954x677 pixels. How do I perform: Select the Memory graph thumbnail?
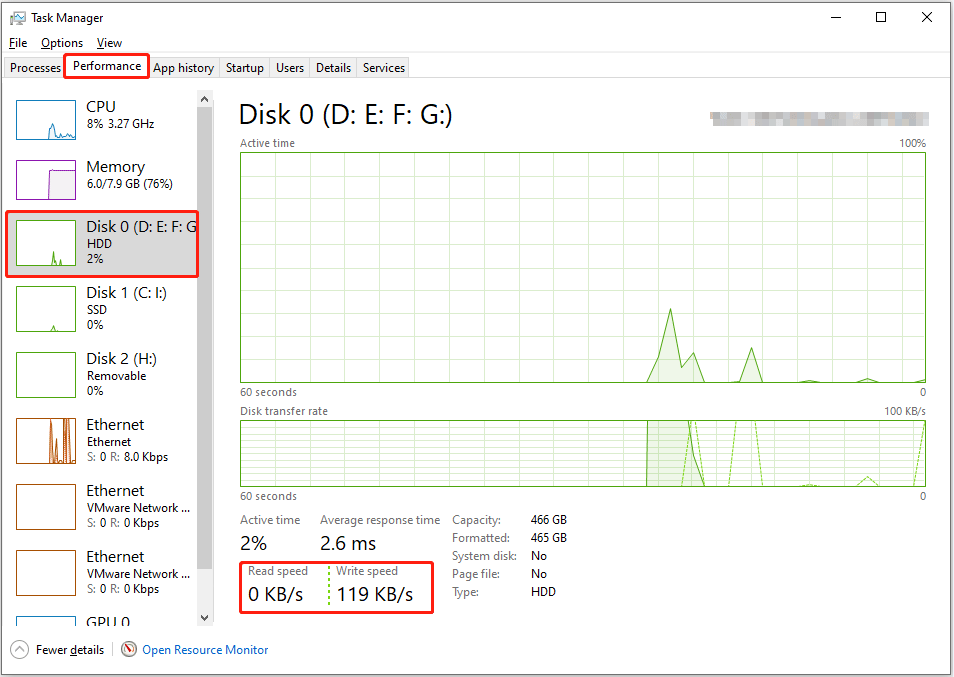46,180
